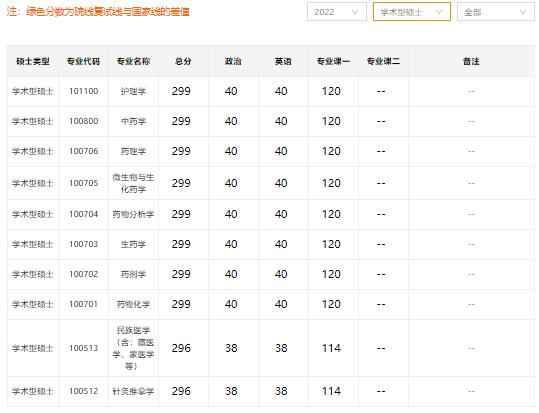Screen dimensions: 539x413
Task: Click the 药物化学 major name
Action: 133,304
